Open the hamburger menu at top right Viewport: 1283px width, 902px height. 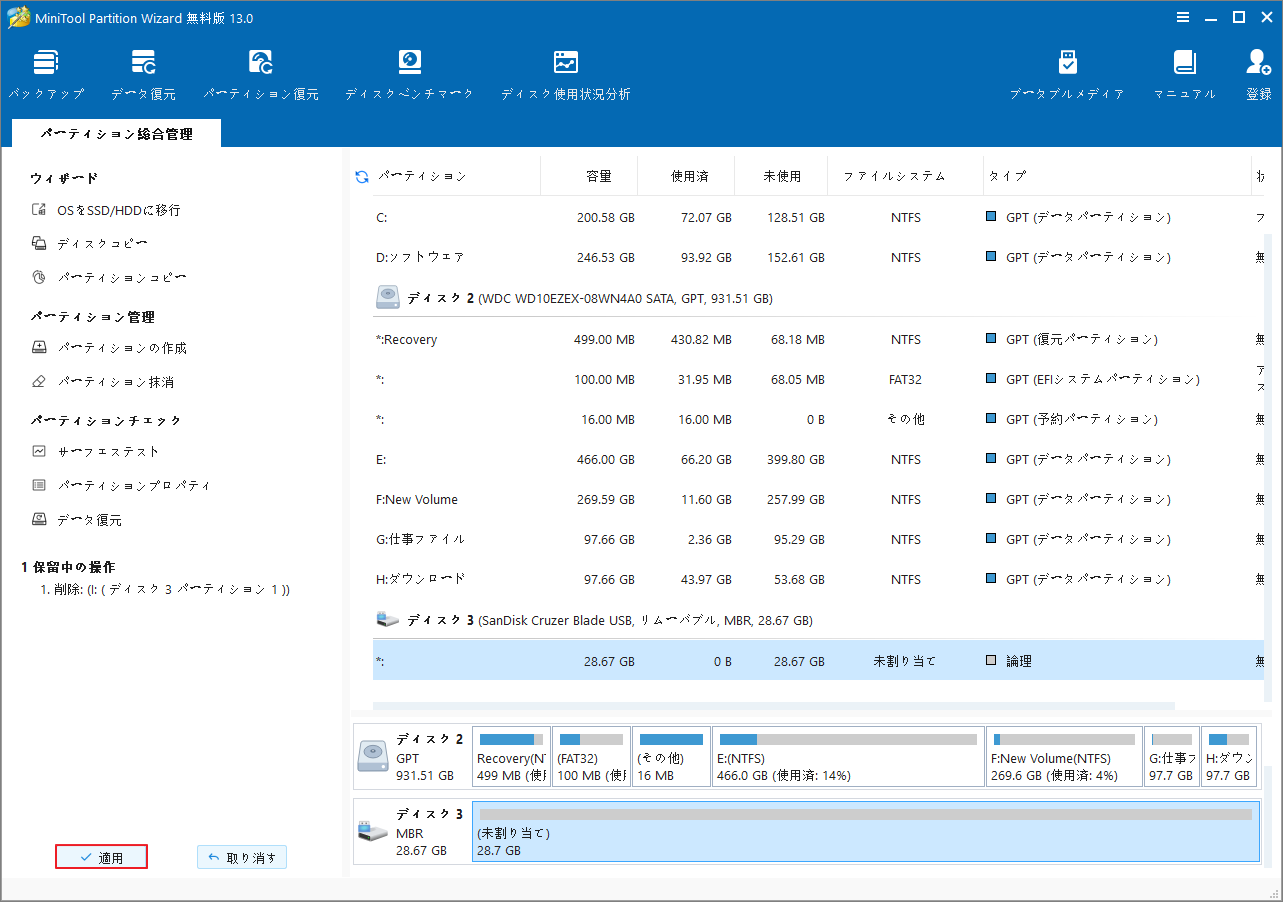click(x=1183, y=17)
